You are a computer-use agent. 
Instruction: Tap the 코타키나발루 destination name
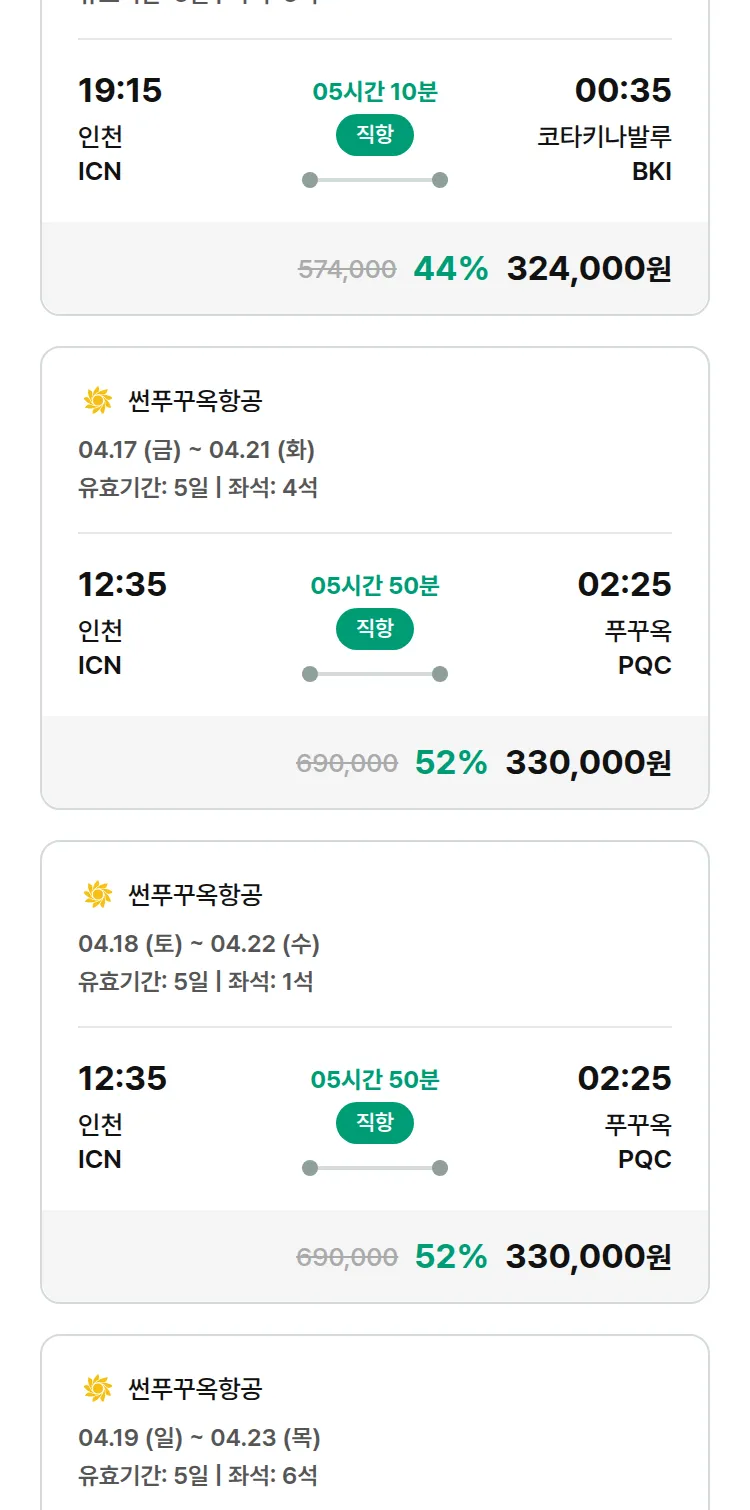point(604,136)
